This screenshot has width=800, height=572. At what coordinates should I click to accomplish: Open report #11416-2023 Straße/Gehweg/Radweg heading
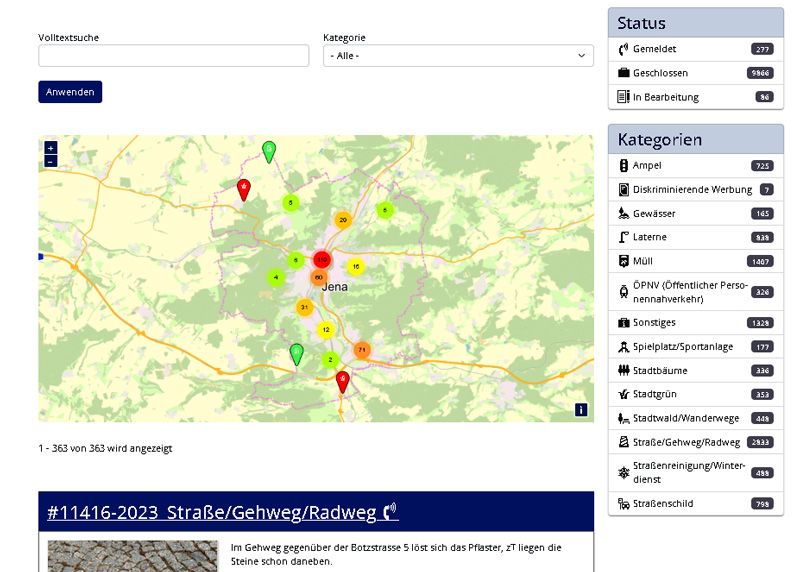[x=222, y=512]
